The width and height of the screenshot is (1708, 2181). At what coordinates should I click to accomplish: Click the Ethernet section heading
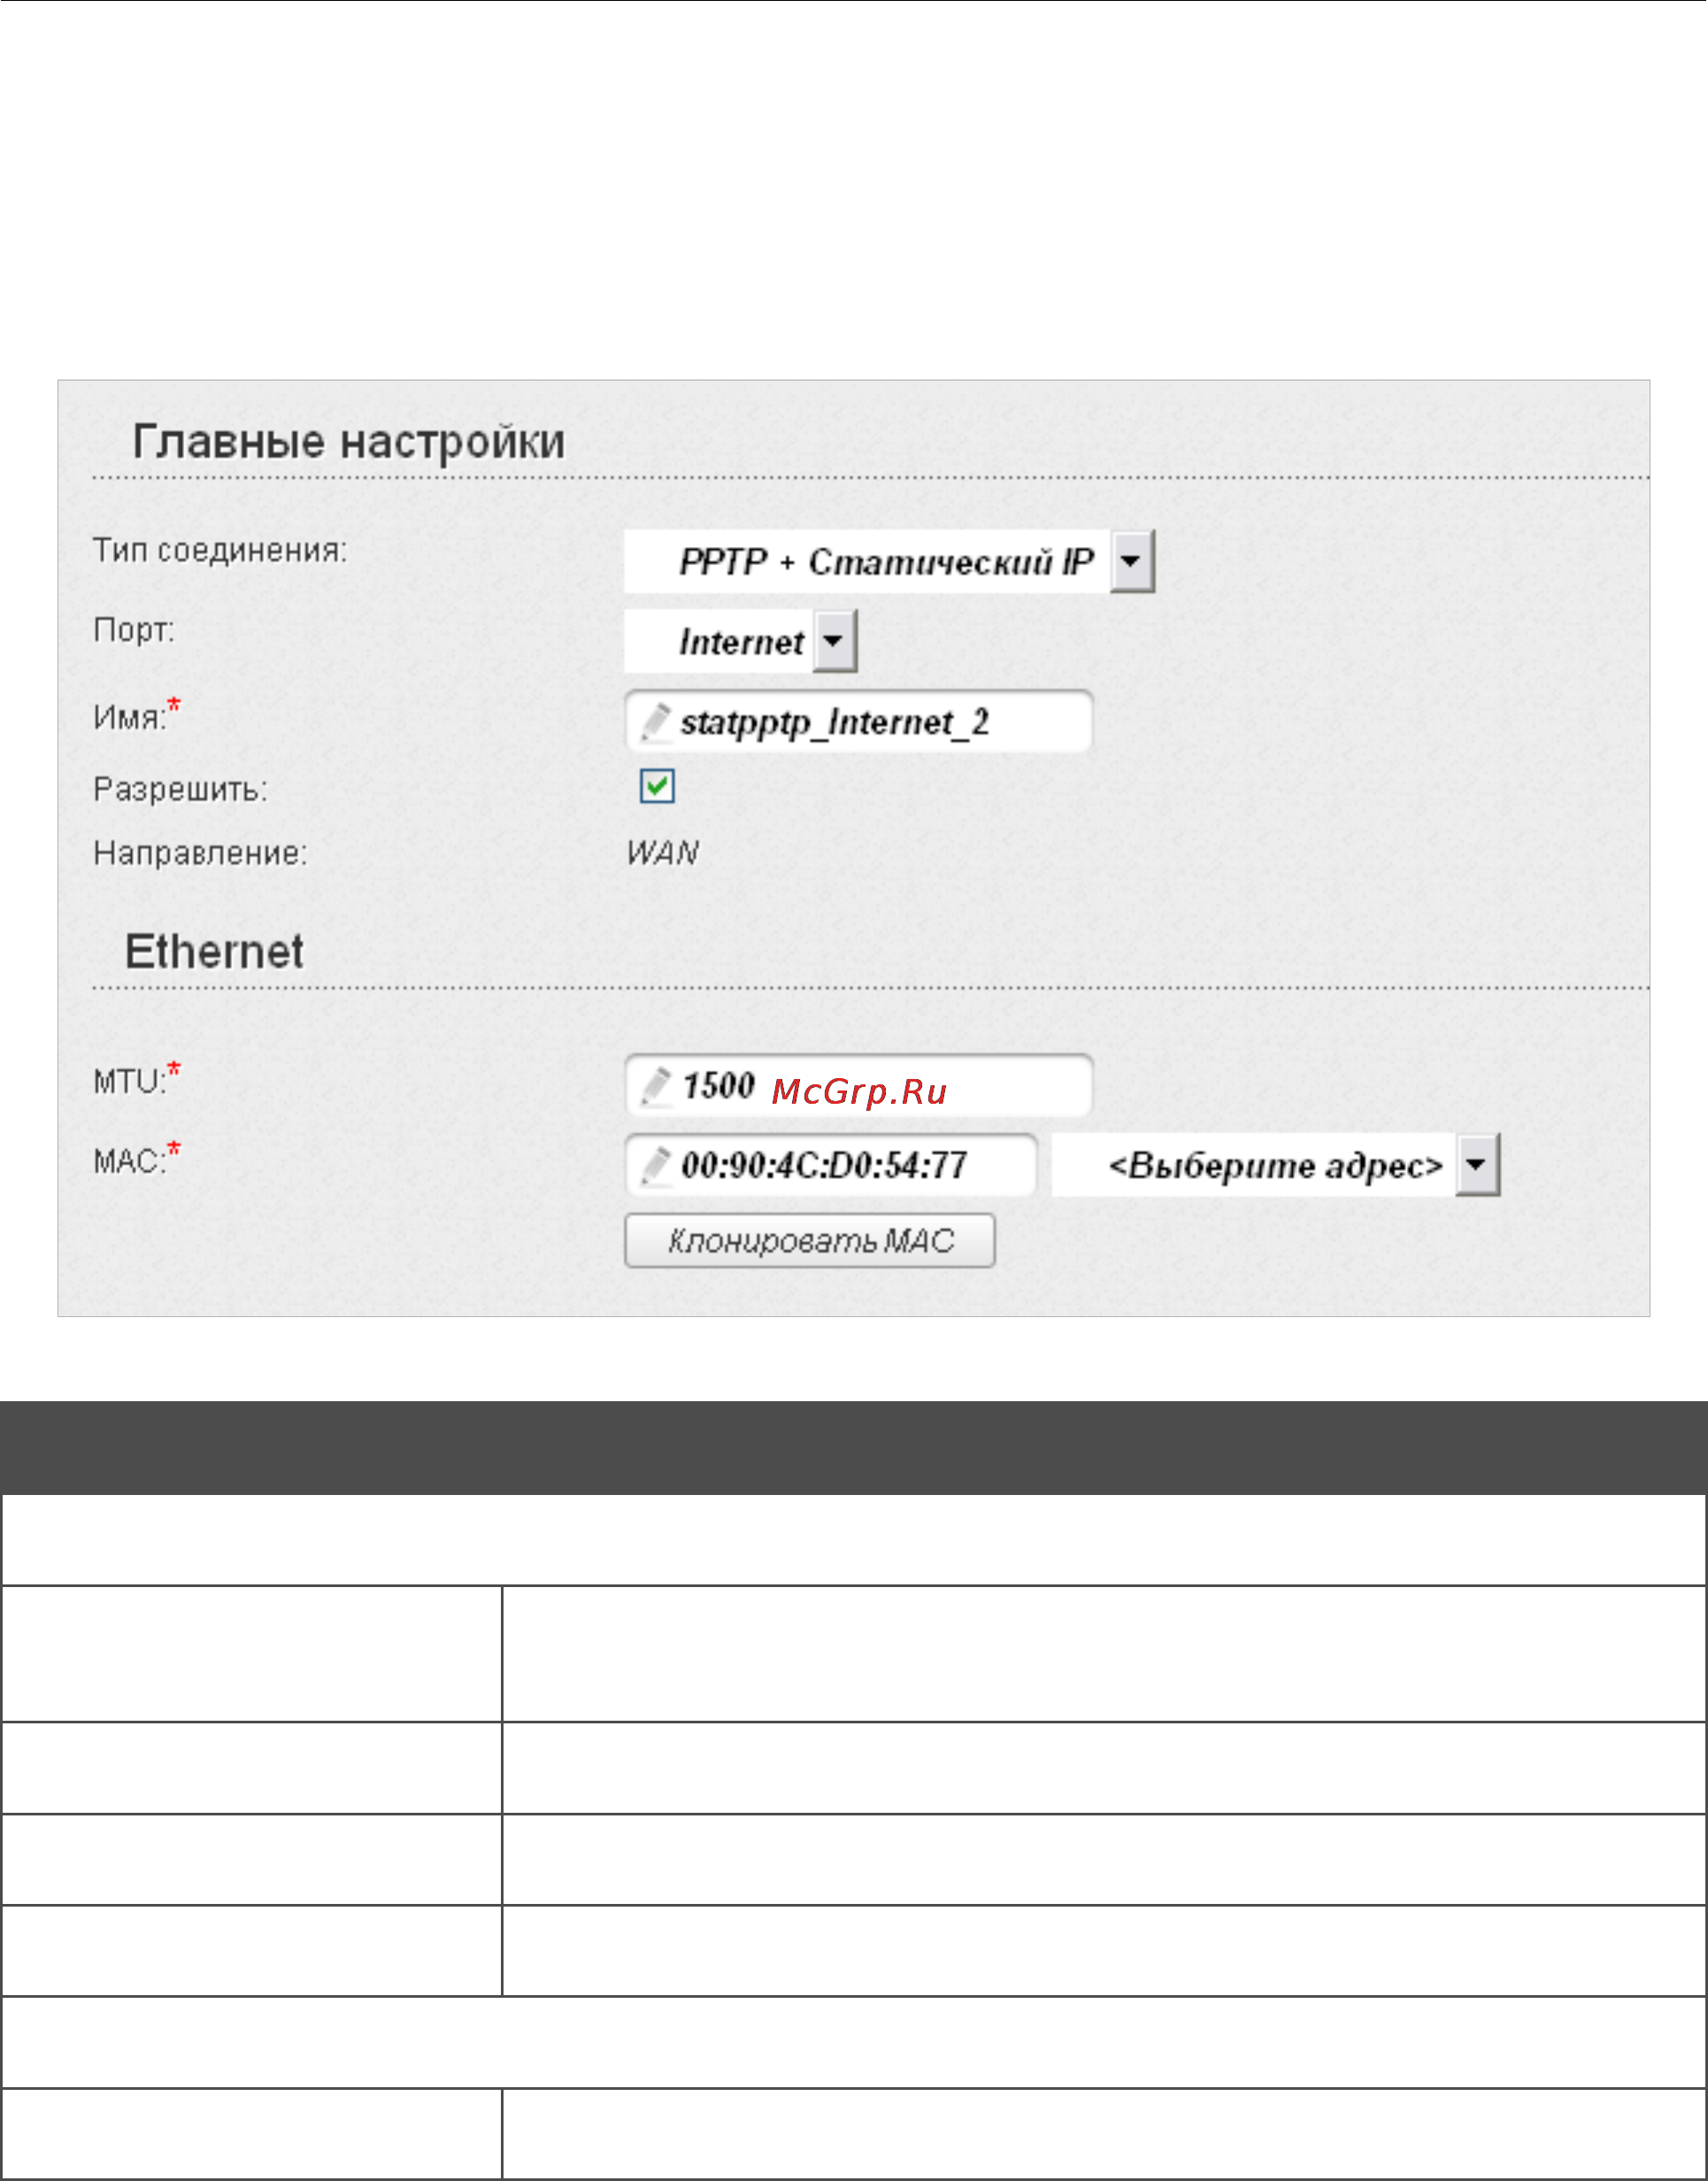coord(214,951)
